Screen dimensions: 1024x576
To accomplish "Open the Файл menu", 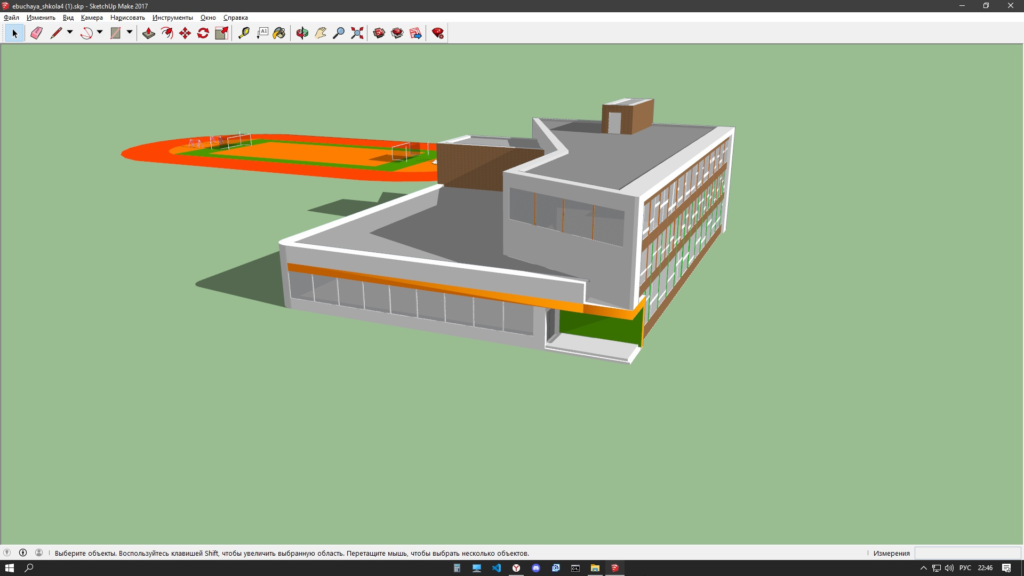I will click(x=11, y=18).
